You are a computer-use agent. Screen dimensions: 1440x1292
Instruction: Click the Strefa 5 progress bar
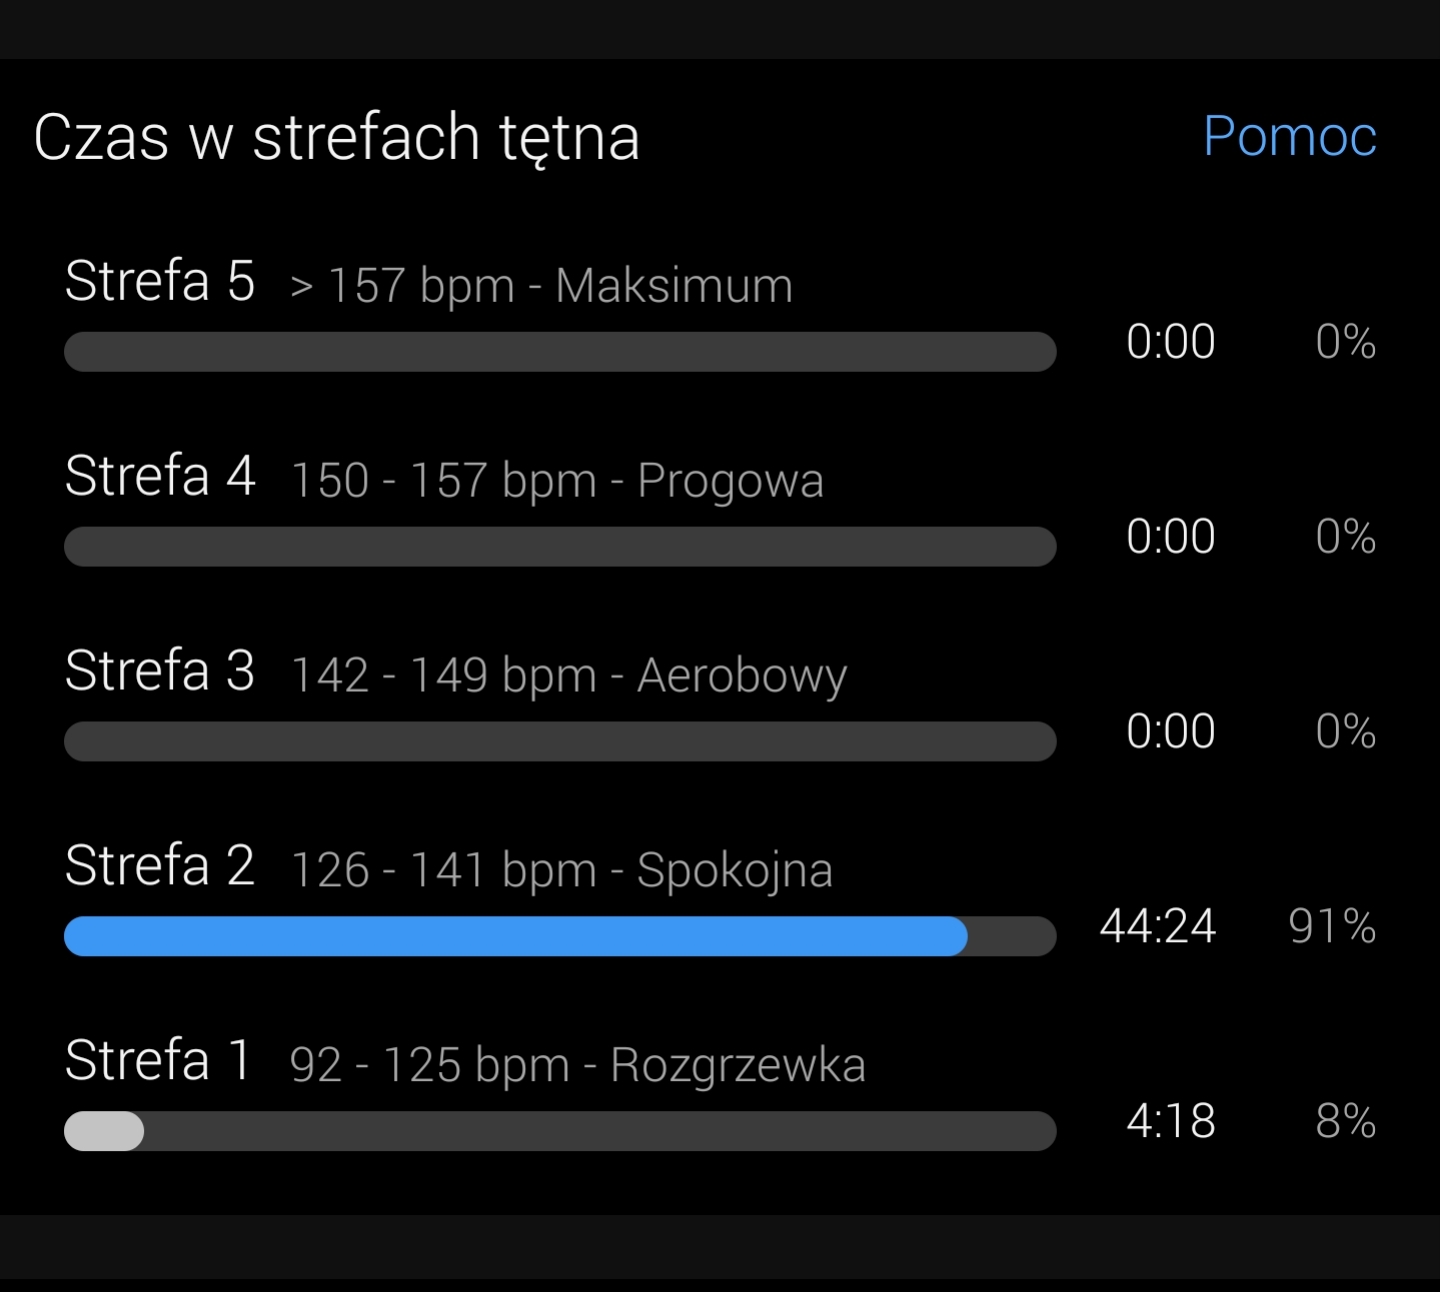pyautogui.click(x=560, y=352)
